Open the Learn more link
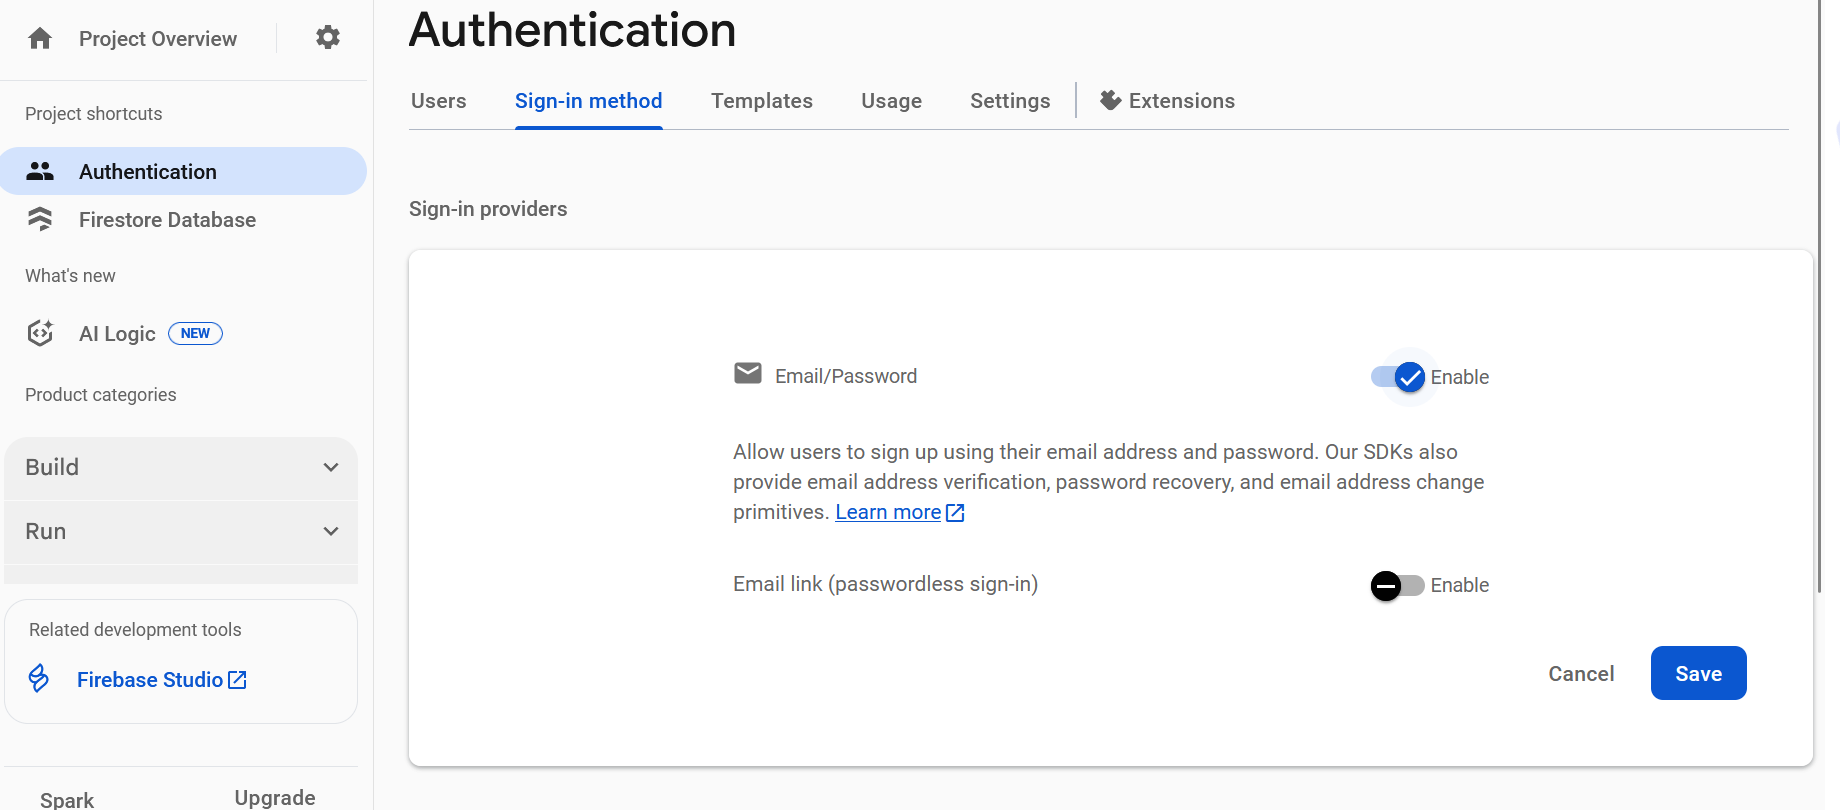This screenshot has width=1840, height=810. (888, 512)
